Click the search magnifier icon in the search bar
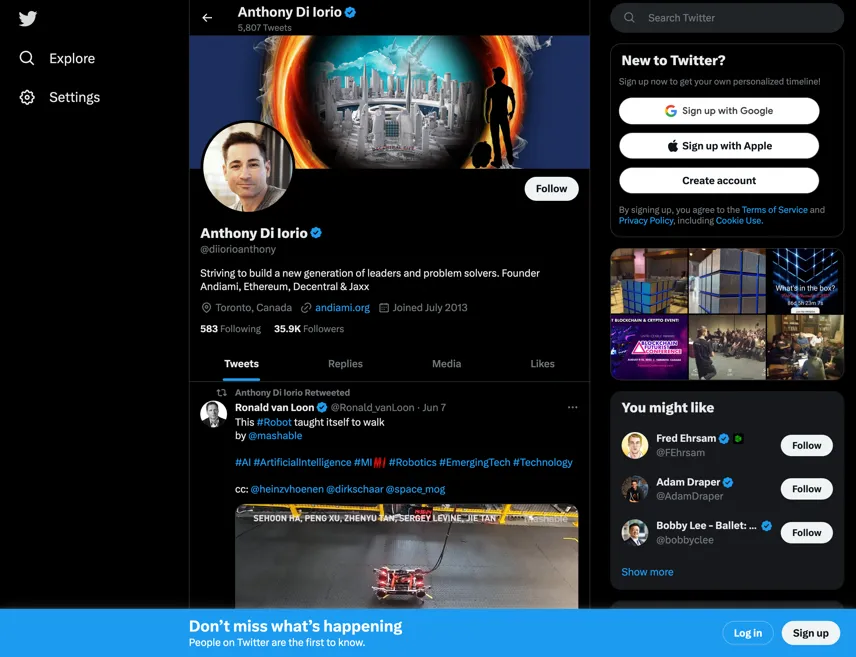This screenshot has height=657, width=856. [629, 18]
